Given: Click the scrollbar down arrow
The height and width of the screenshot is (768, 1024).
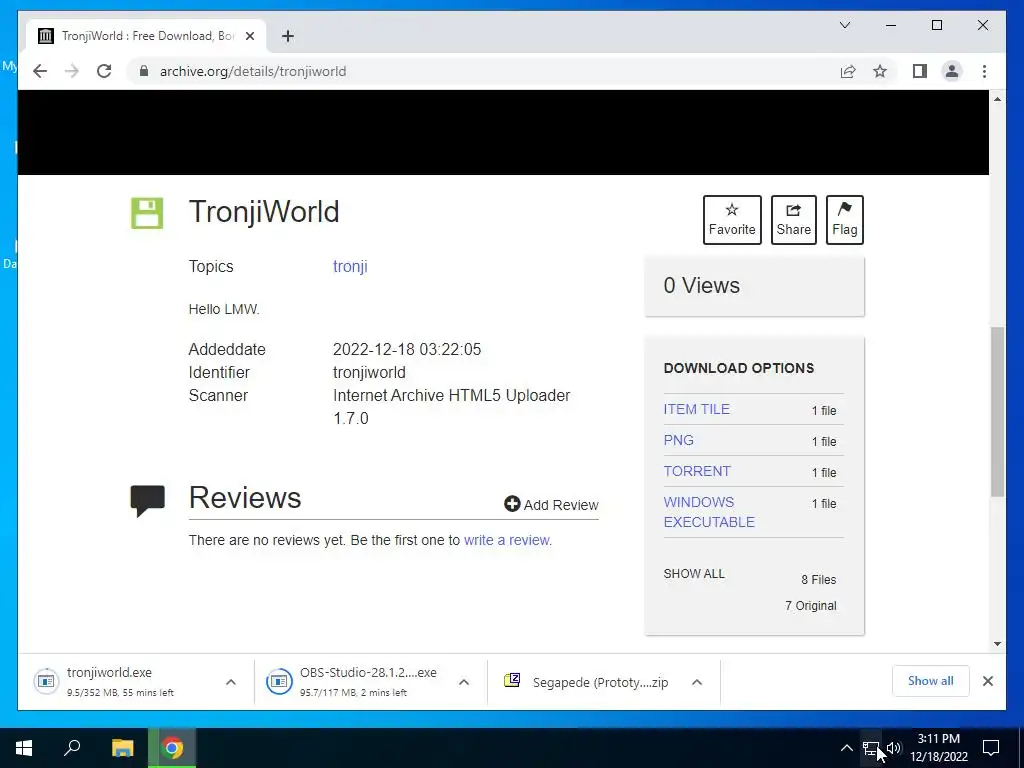Looking at the screenshot, I should click(x=997, y=644).
